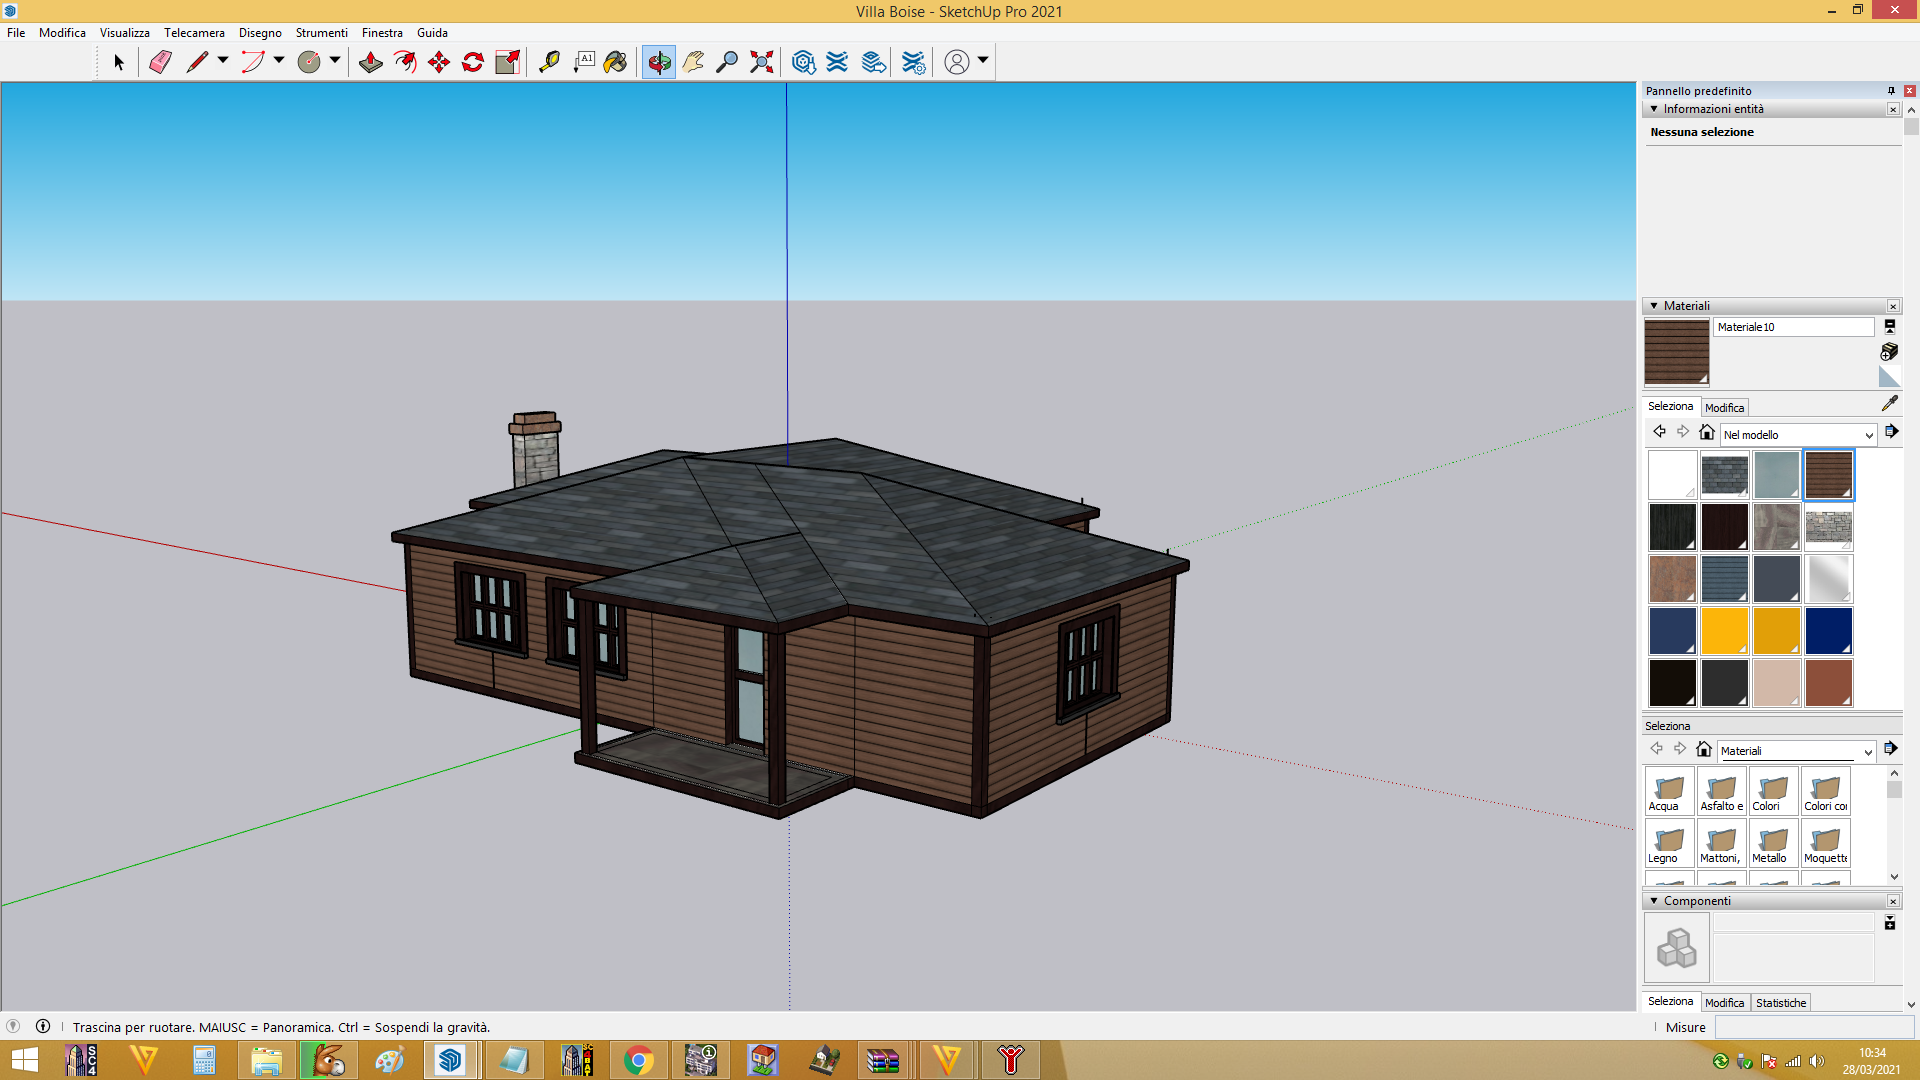
Task: Collapse the Informazioni entità section
Action: pyautogui.click(x=1654, y=109)
